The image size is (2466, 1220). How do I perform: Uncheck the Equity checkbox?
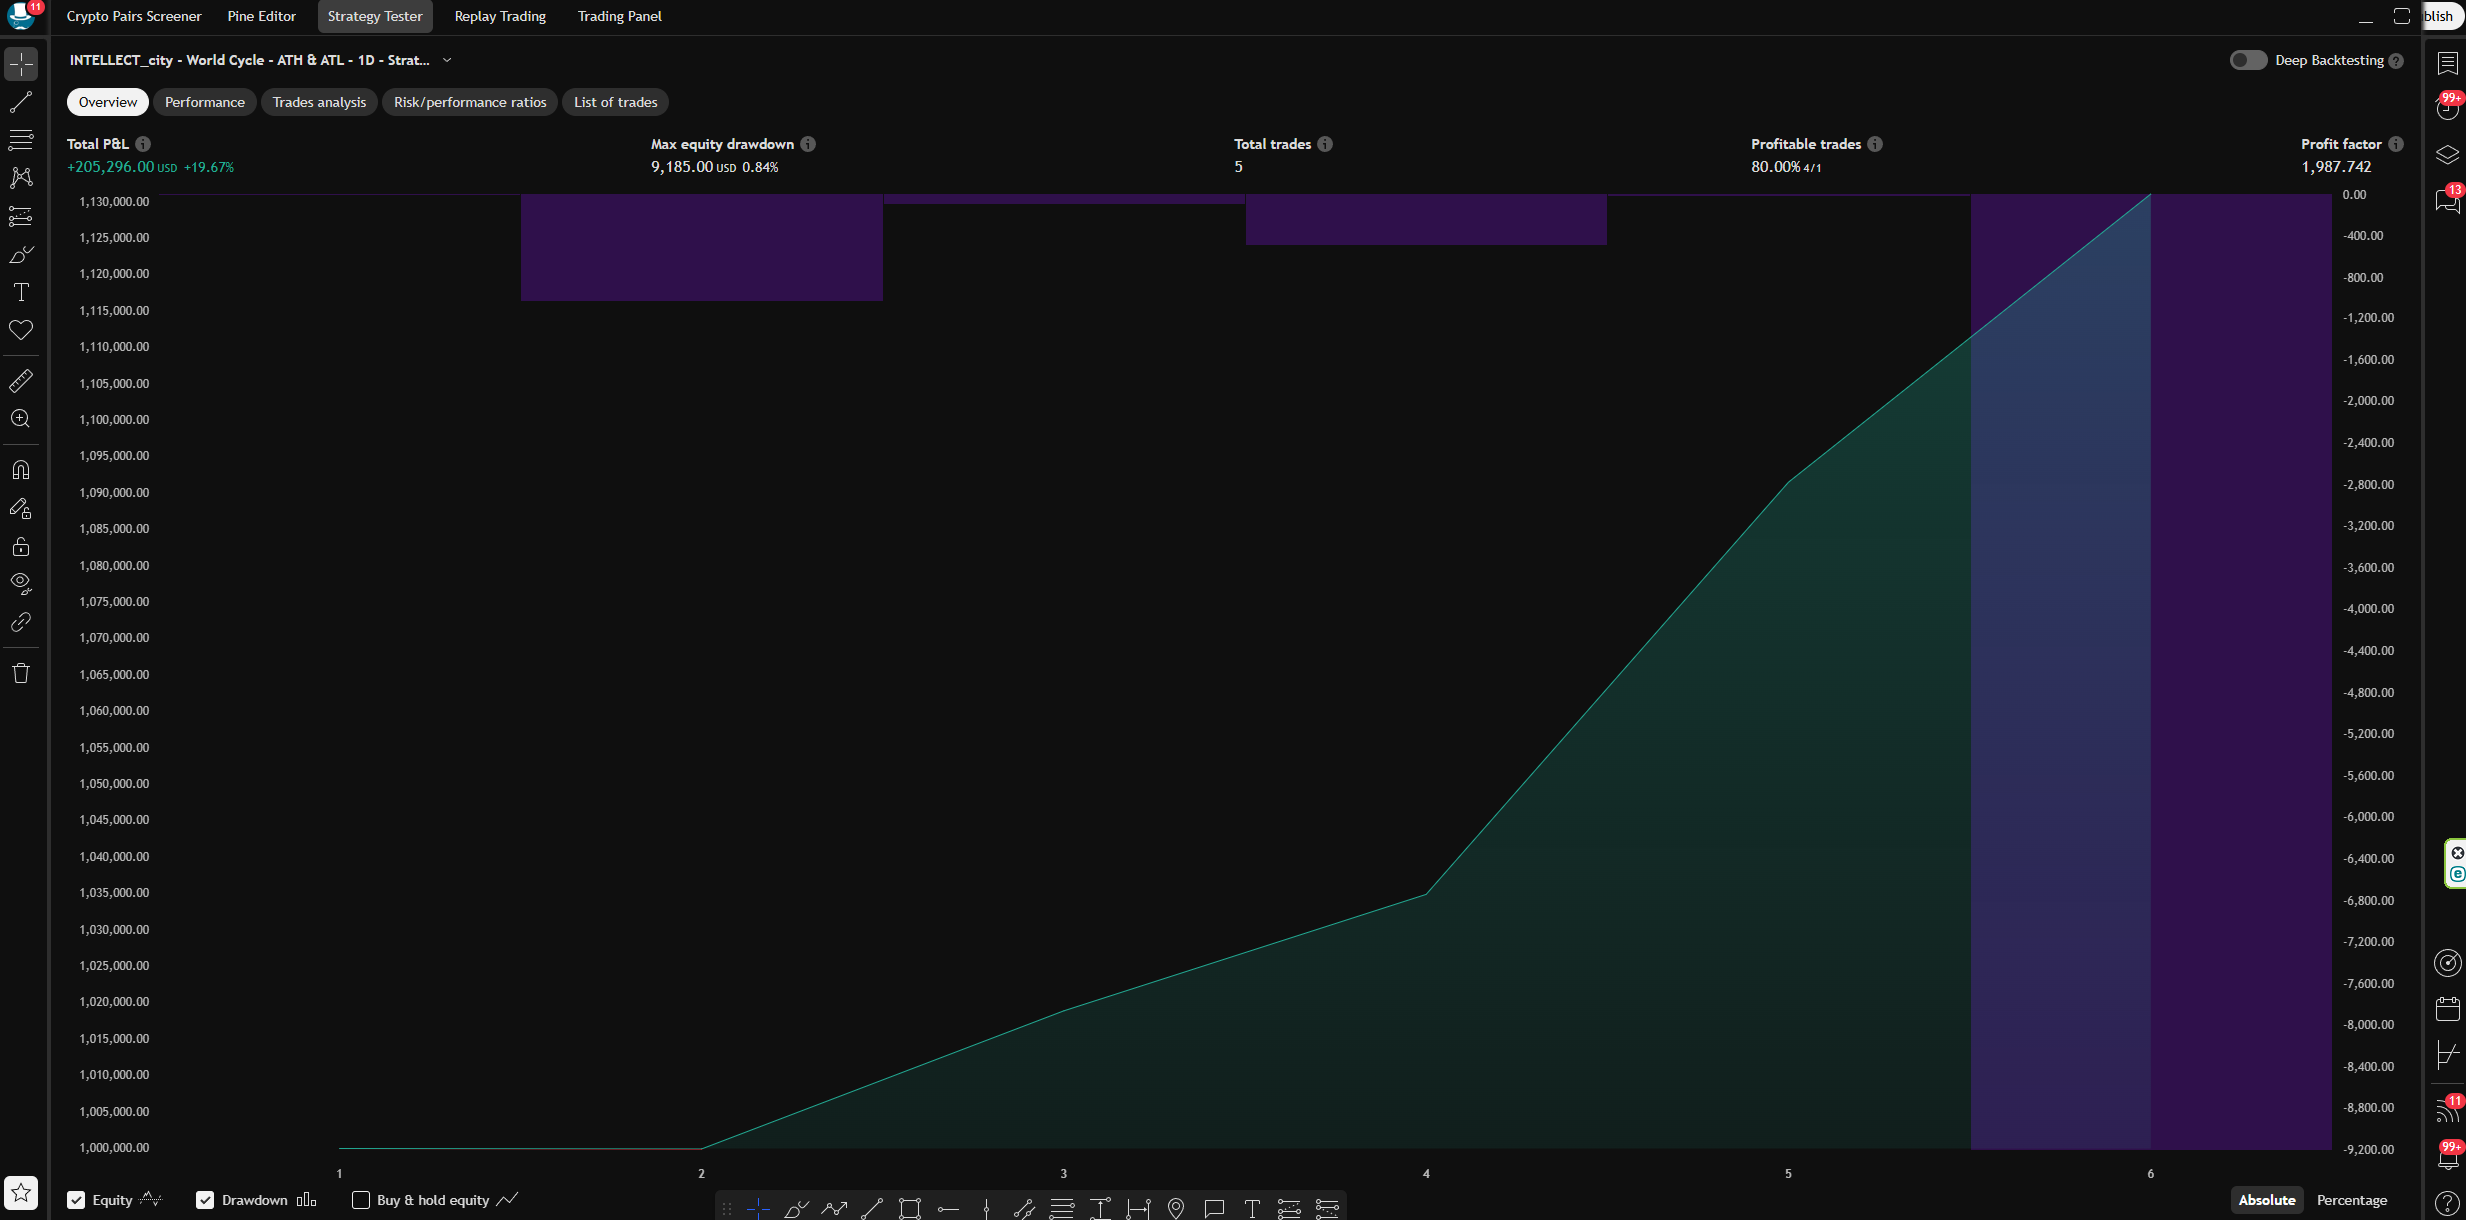tap(76, 1200)
